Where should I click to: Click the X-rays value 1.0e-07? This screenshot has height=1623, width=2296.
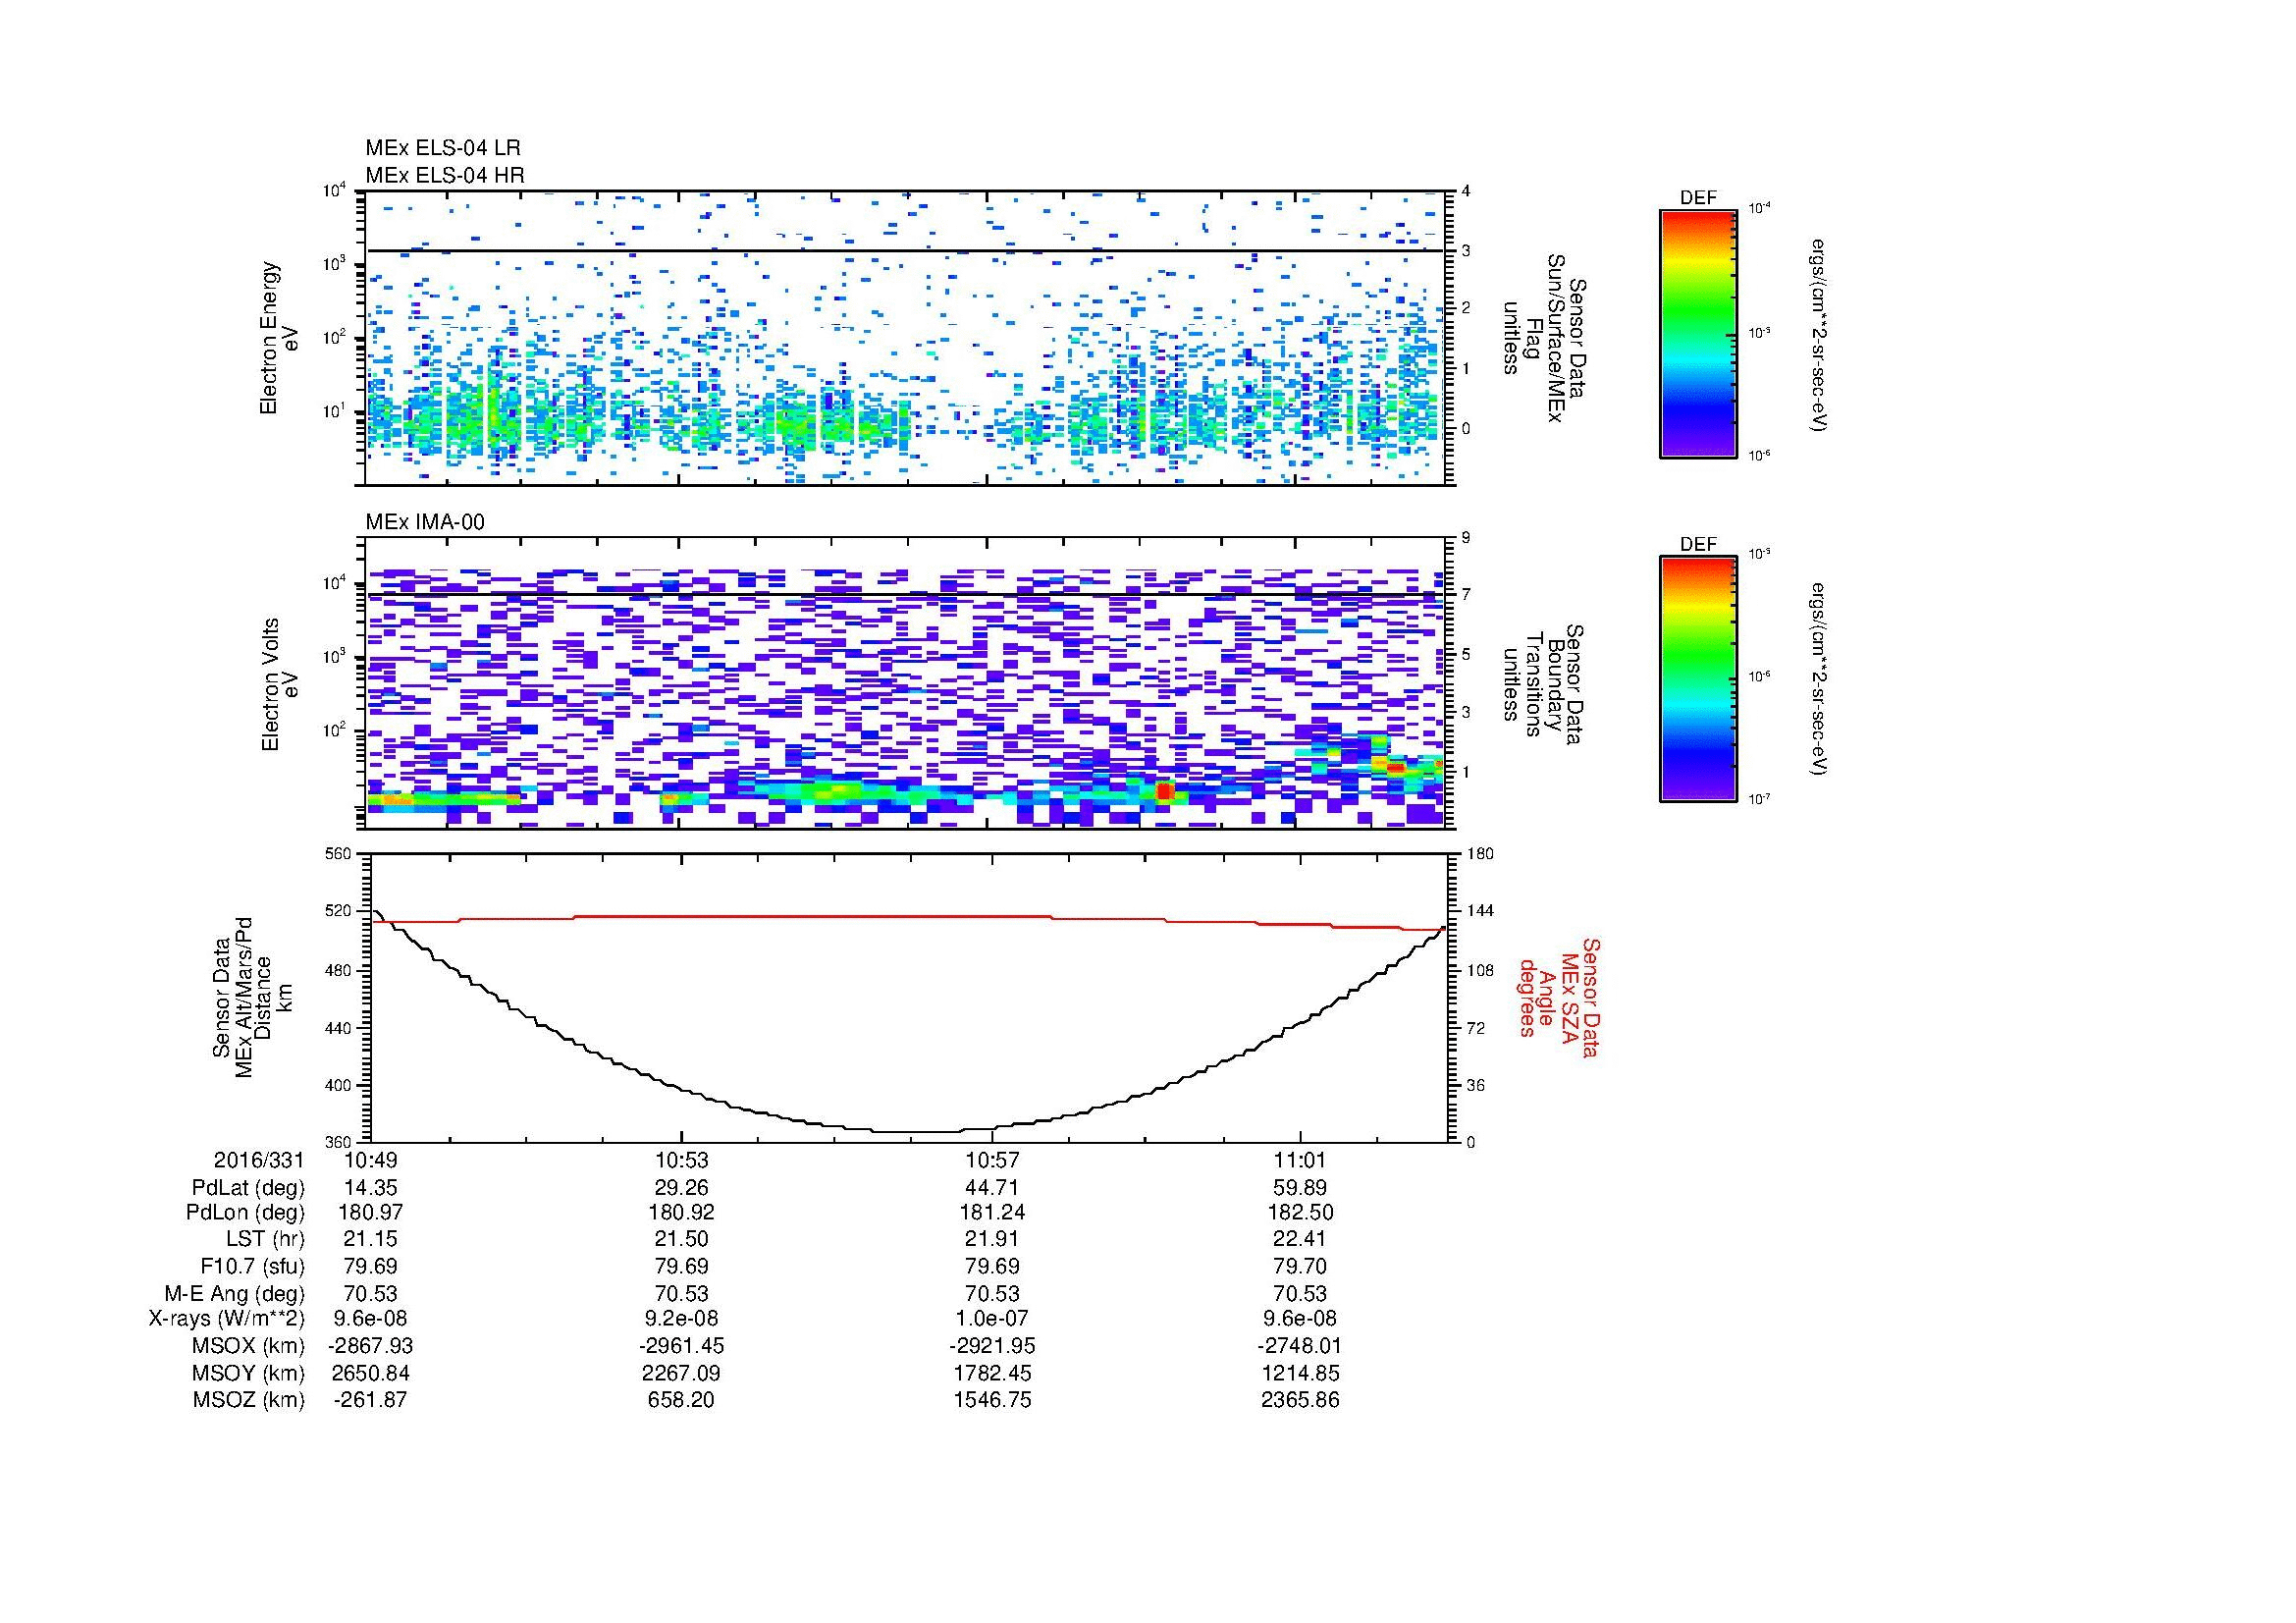pyautogui.click(x=991, y=1319)
